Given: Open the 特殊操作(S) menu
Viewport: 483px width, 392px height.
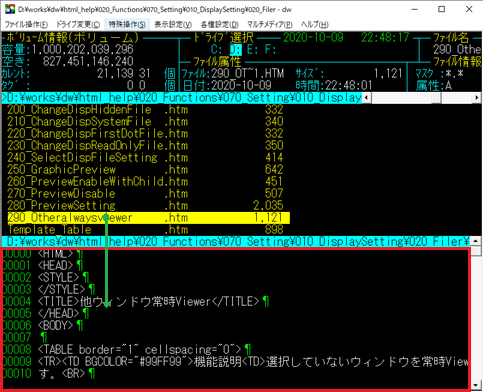Looking at the screenshot, I should click(127, 24).
